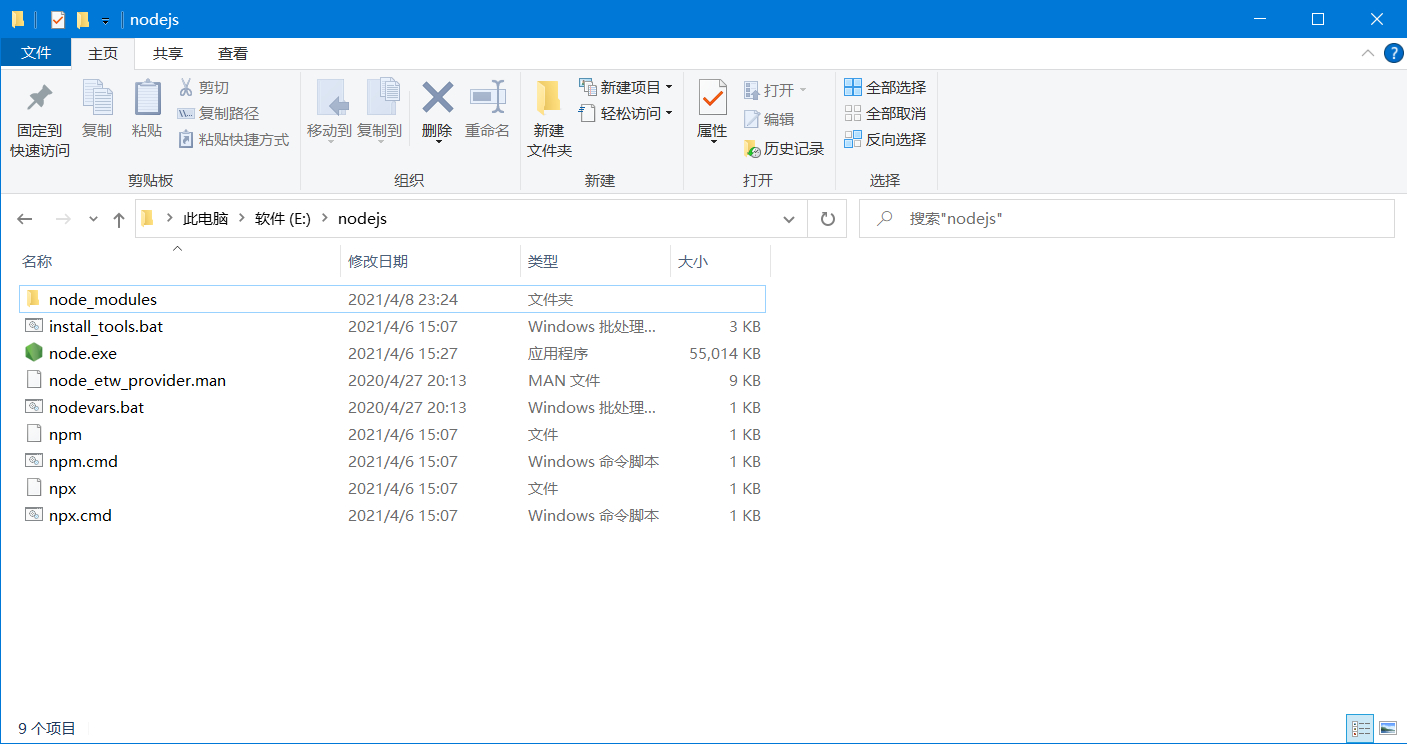Image resolution: width=1407 pixels, height=744 pixels.
Task: Sort by the 修改日期 column header
Action: [x=430, y=262]
